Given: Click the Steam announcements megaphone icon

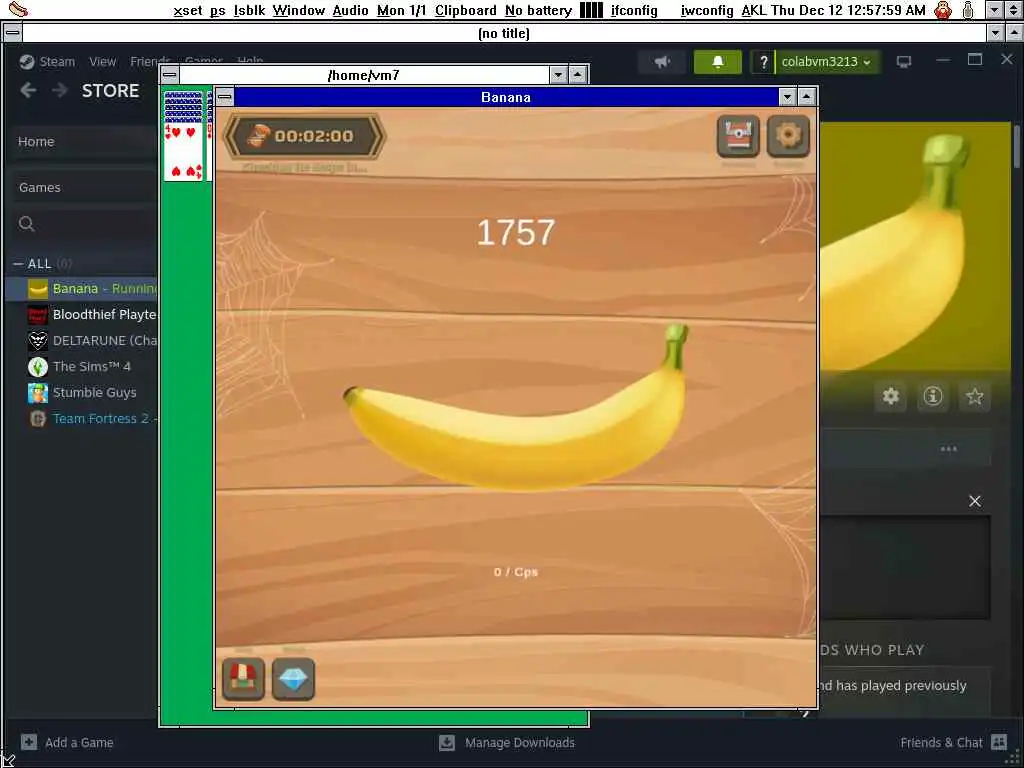Looking at the screenshot, I should pyautogui.click(x=662, y=62).
